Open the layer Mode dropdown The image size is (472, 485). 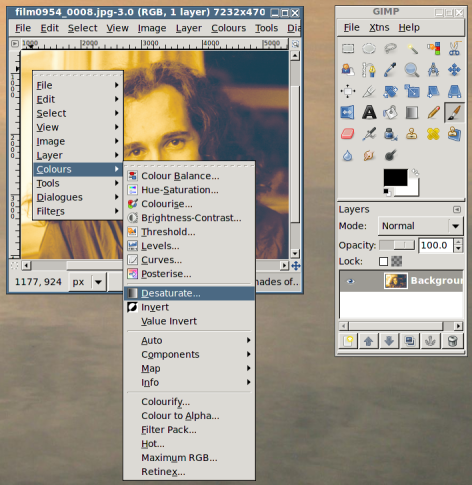(421, 226)
